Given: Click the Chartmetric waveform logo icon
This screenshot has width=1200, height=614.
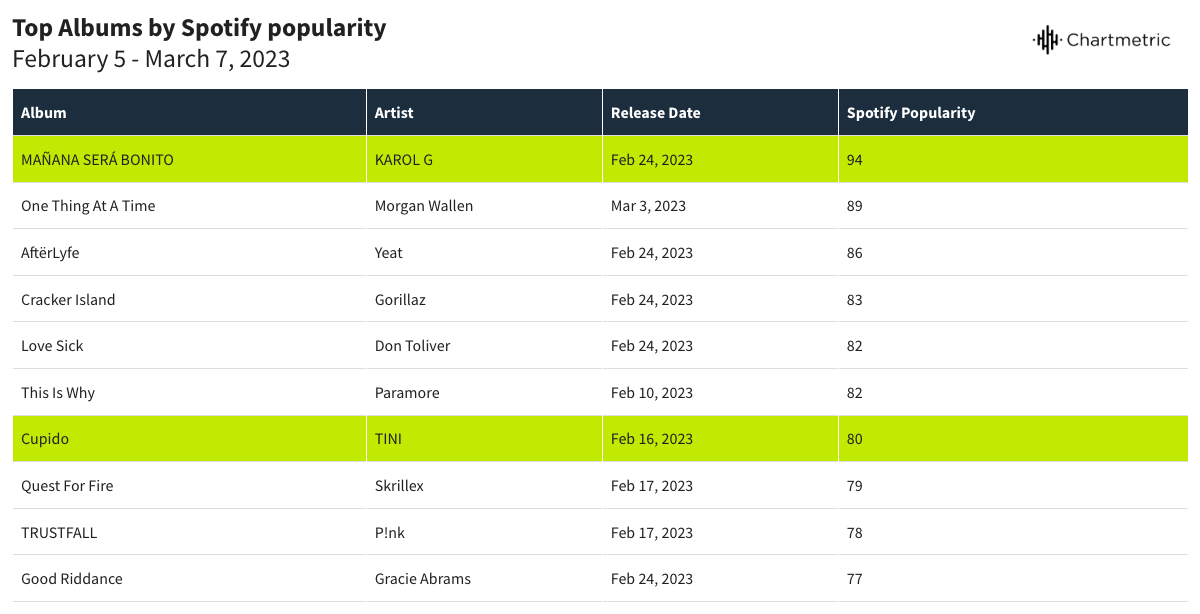Looking at the screenshot, I should pyautogui.click(x=1046, y=40).
